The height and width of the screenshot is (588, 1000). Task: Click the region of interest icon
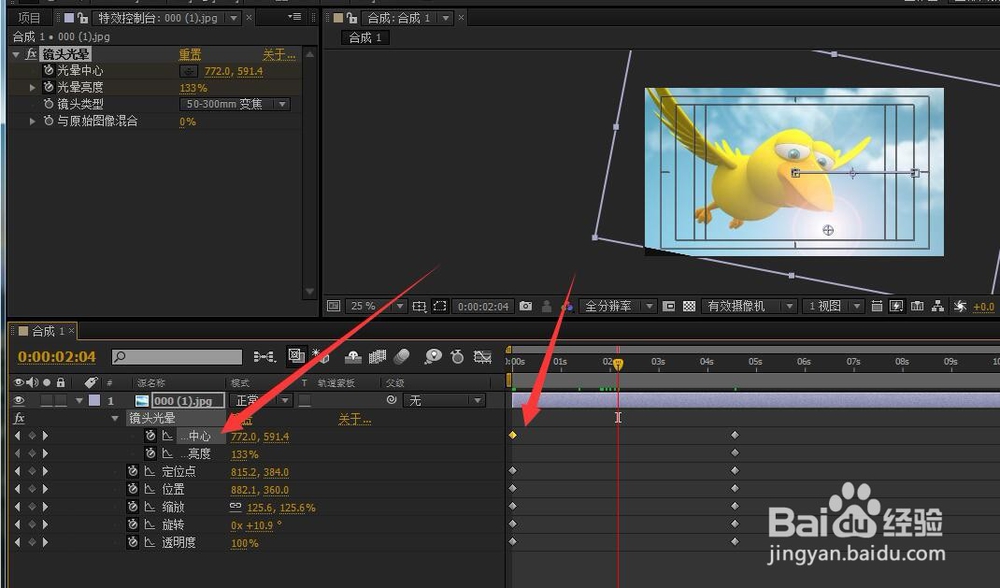(668, 307)
